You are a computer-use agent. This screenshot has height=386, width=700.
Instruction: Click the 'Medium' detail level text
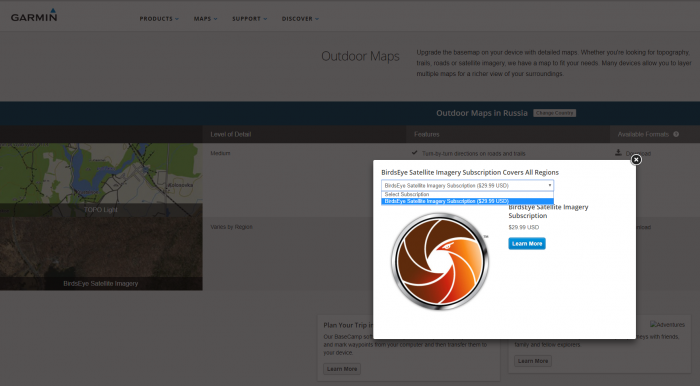(221, 153)
